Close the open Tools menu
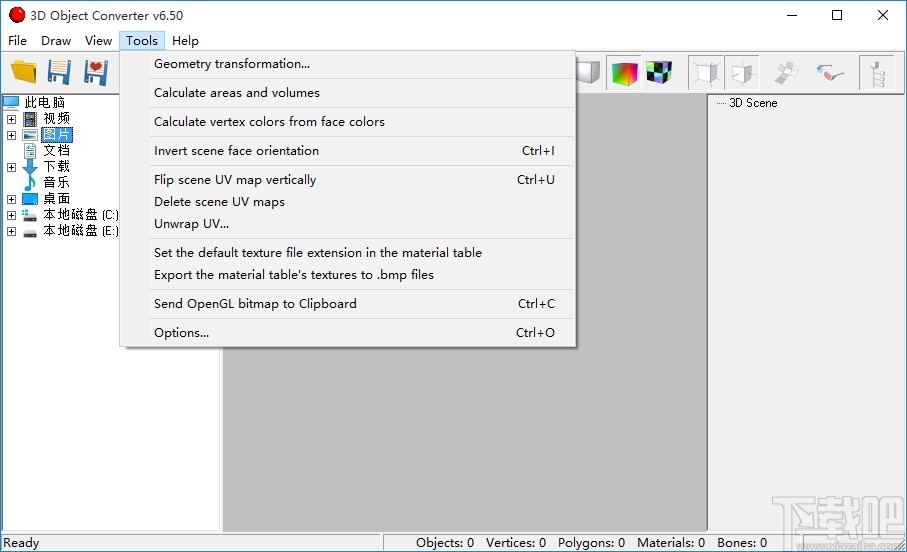This screenshot has height=552, width=907. pyautogui.click(x=142, y=41)
